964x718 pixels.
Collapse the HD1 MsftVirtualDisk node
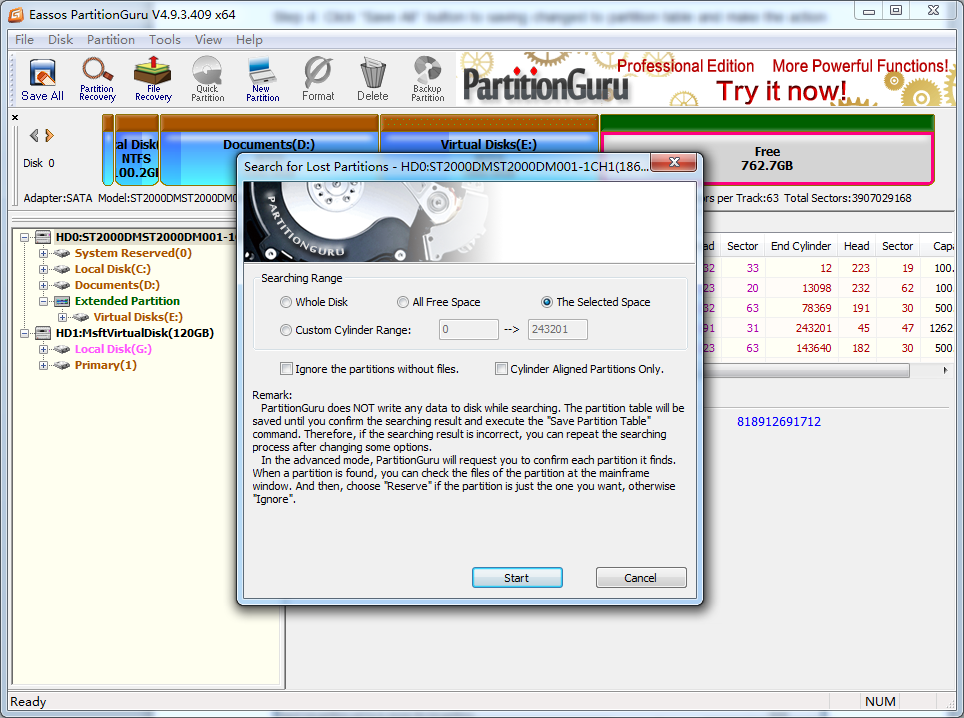25,333
